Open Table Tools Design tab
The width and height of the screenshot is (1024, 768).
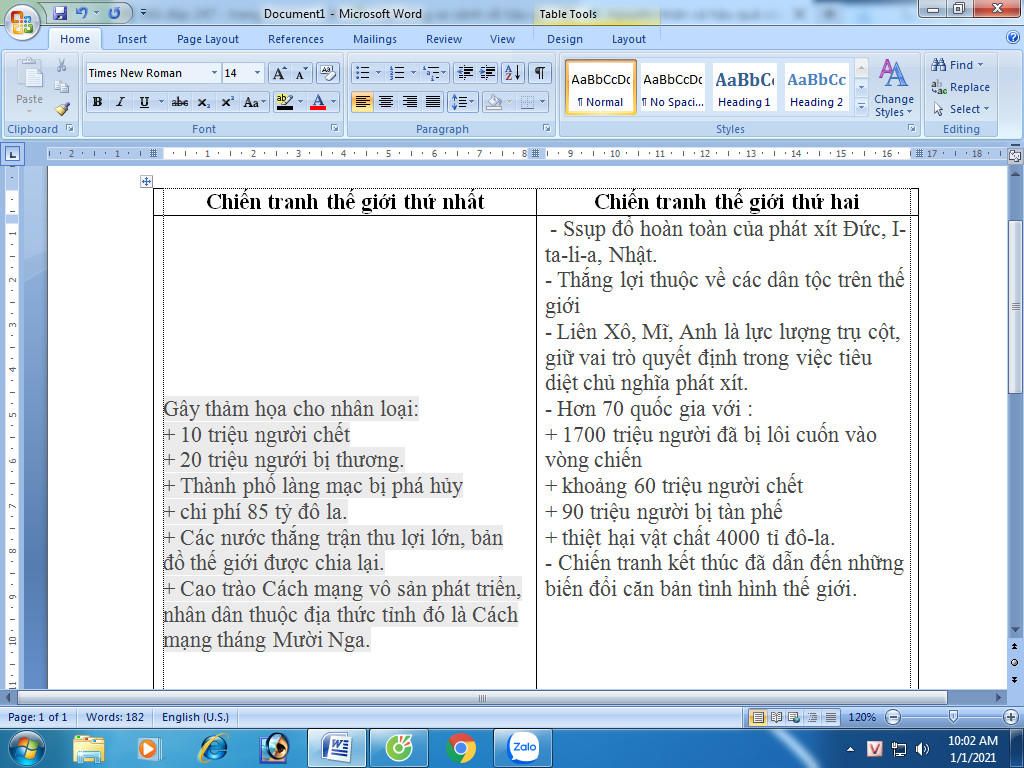click(x=565, y=39)
